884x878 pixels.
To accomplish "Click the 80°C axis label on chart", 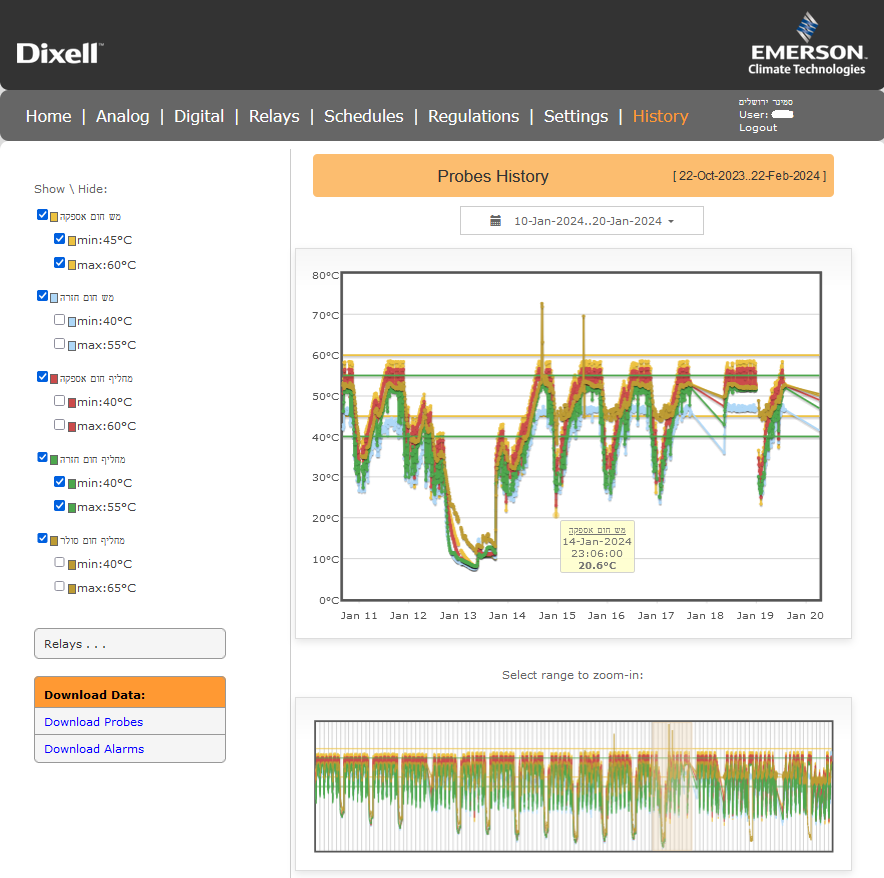I will pos(325,276).
